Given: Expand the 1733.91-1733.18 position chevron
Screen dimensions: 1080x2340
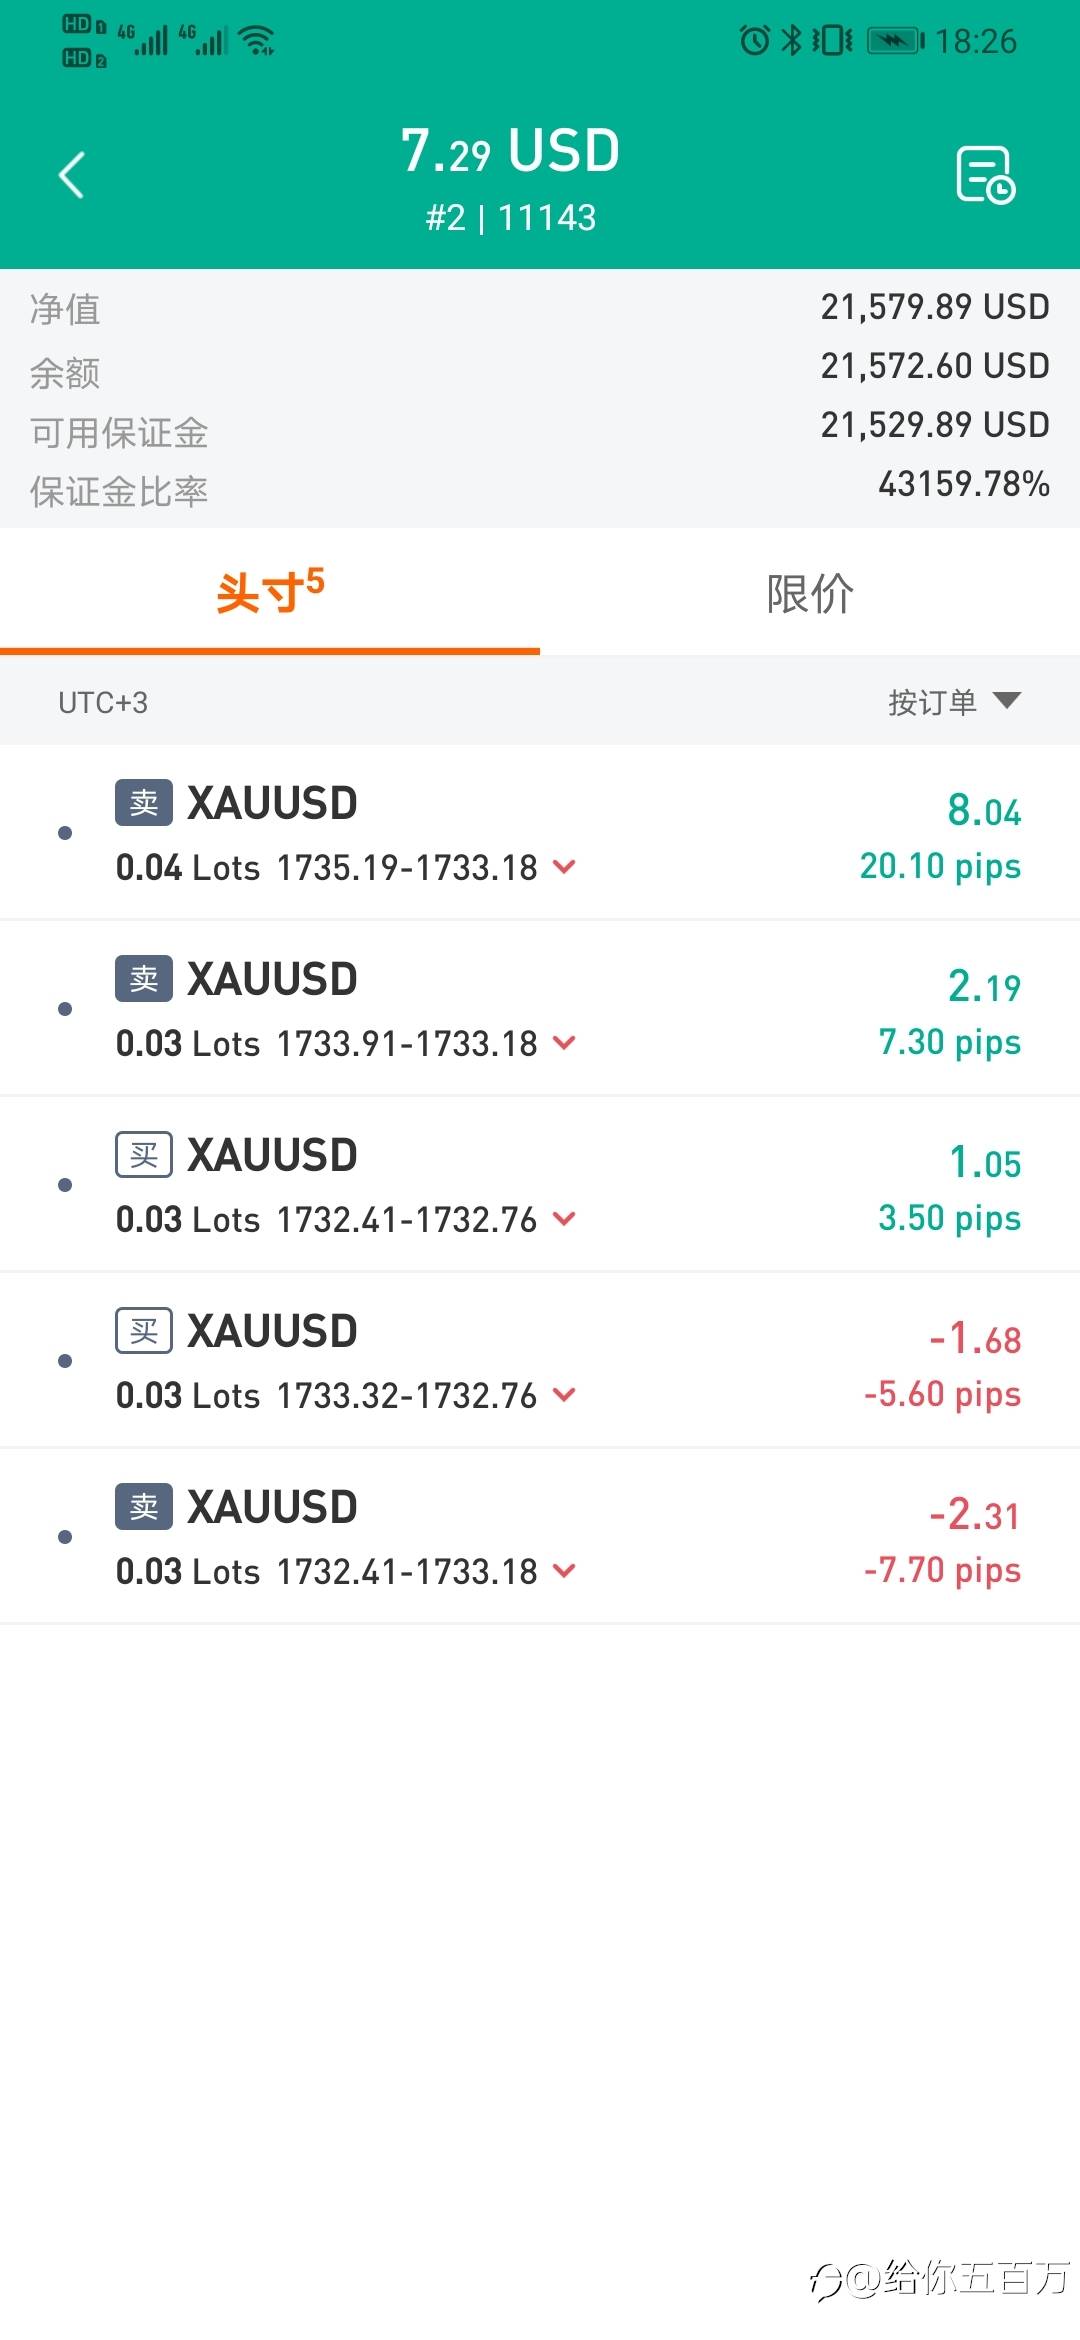Looking at the screenshot, I should [x=564, y=1043].
